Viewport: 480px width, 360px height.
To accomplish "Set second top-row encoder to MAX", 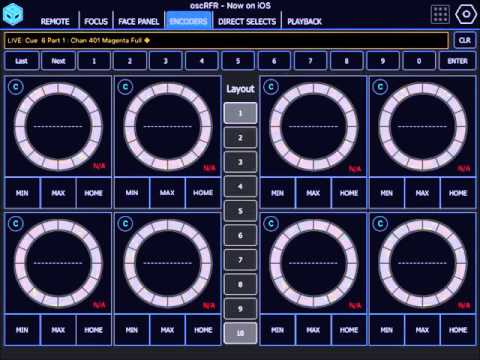I will coord(167,193).
